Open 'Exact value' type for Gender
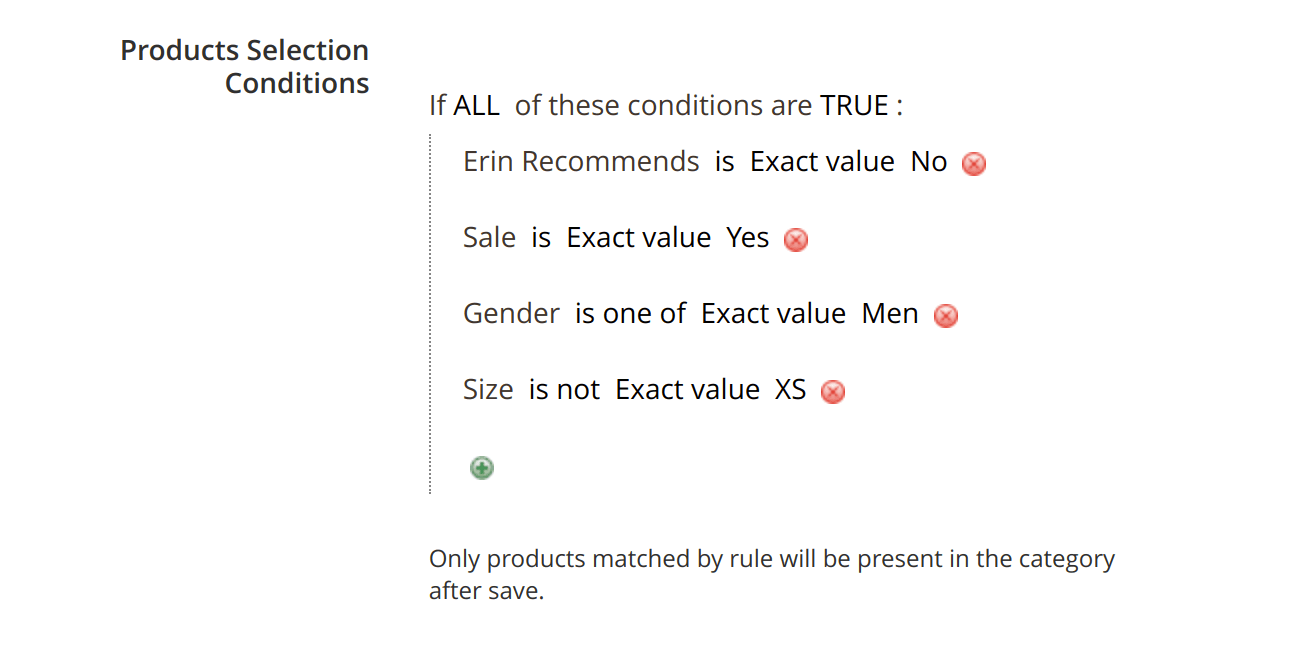The height and width of the screenshot is (650, 1300). click(774, 313)
